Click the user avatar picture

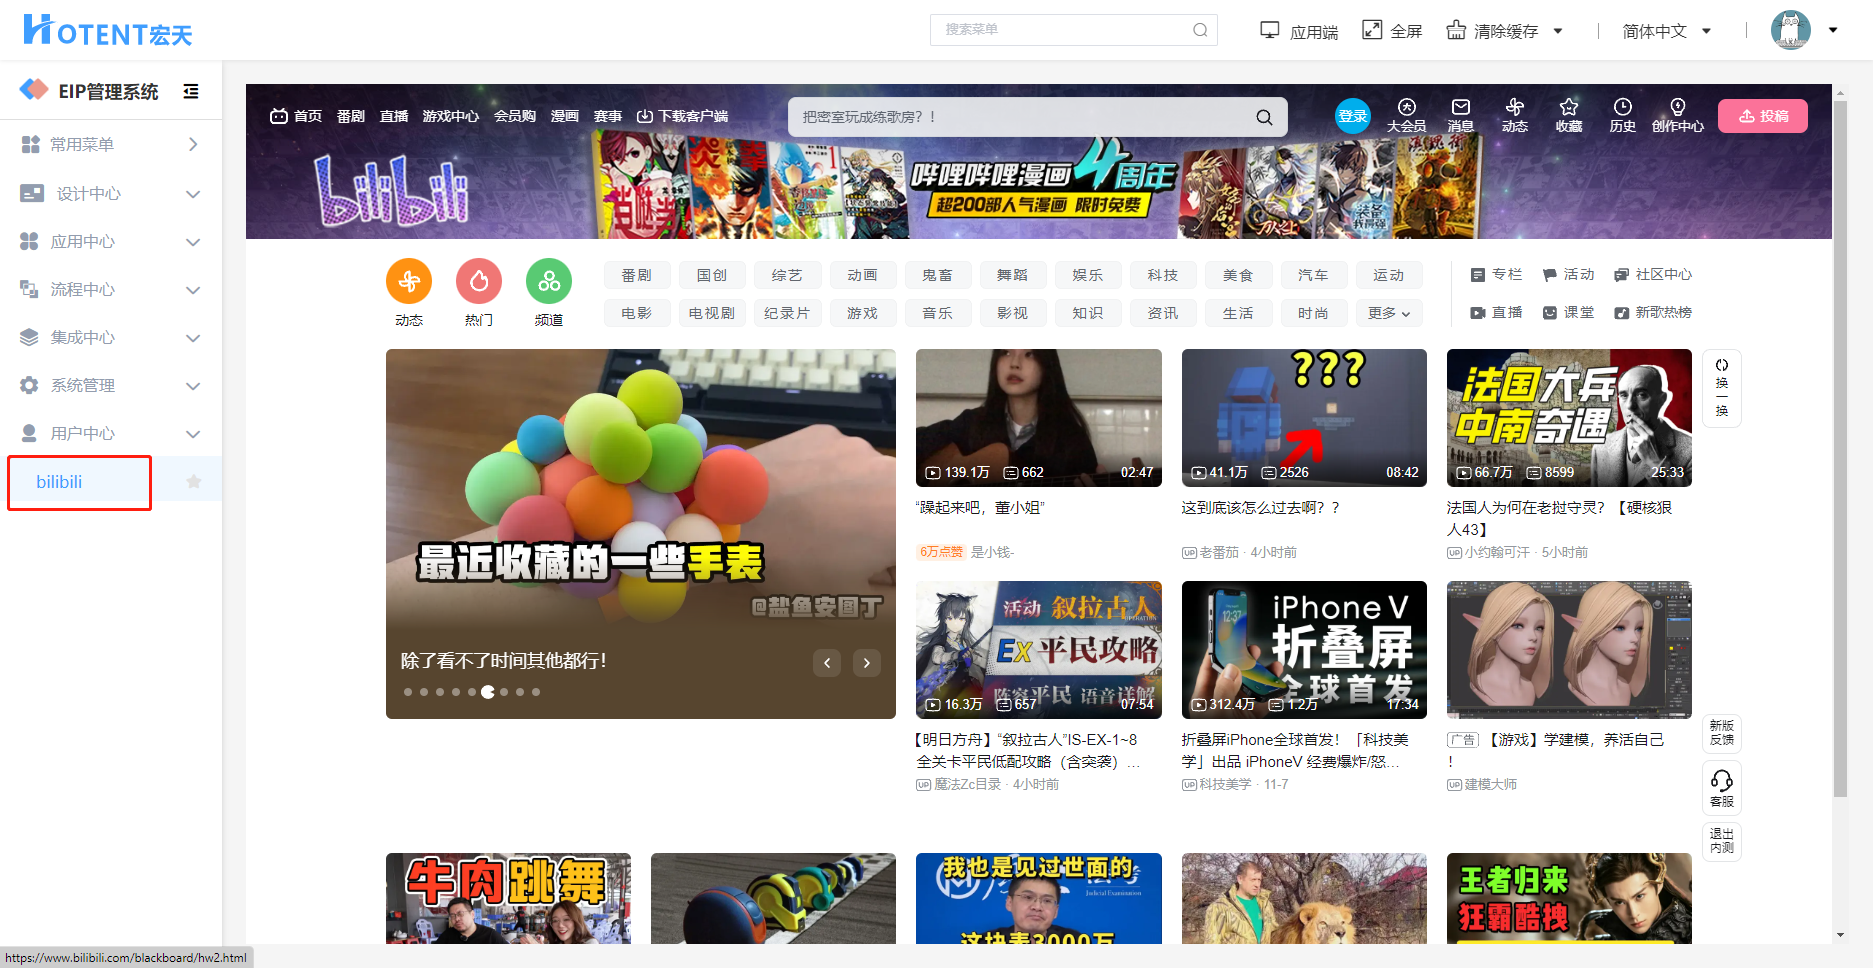1790,30
